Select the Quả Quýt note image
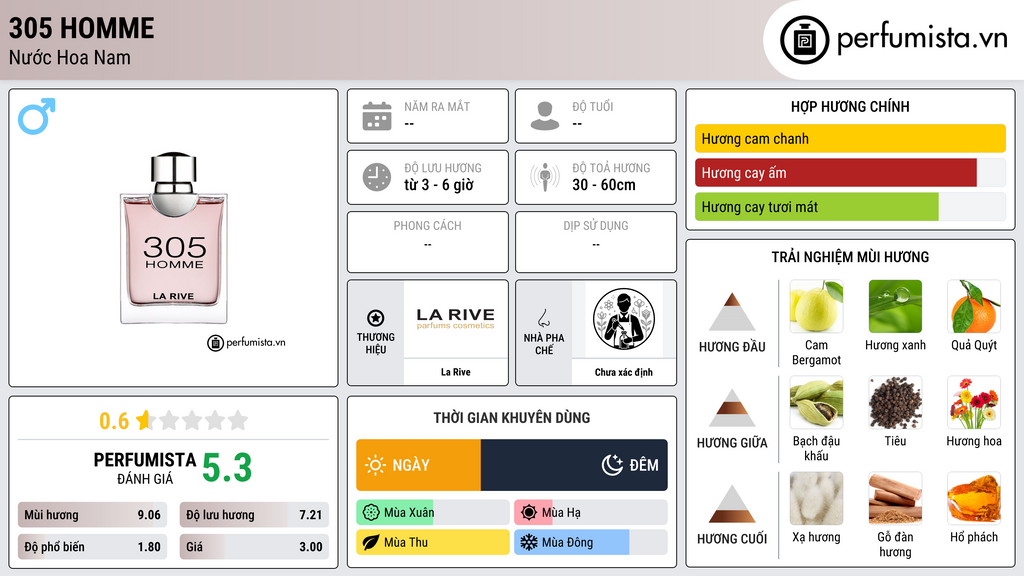The width and height of the screenshot is (1024, 576). click(974, 306)
